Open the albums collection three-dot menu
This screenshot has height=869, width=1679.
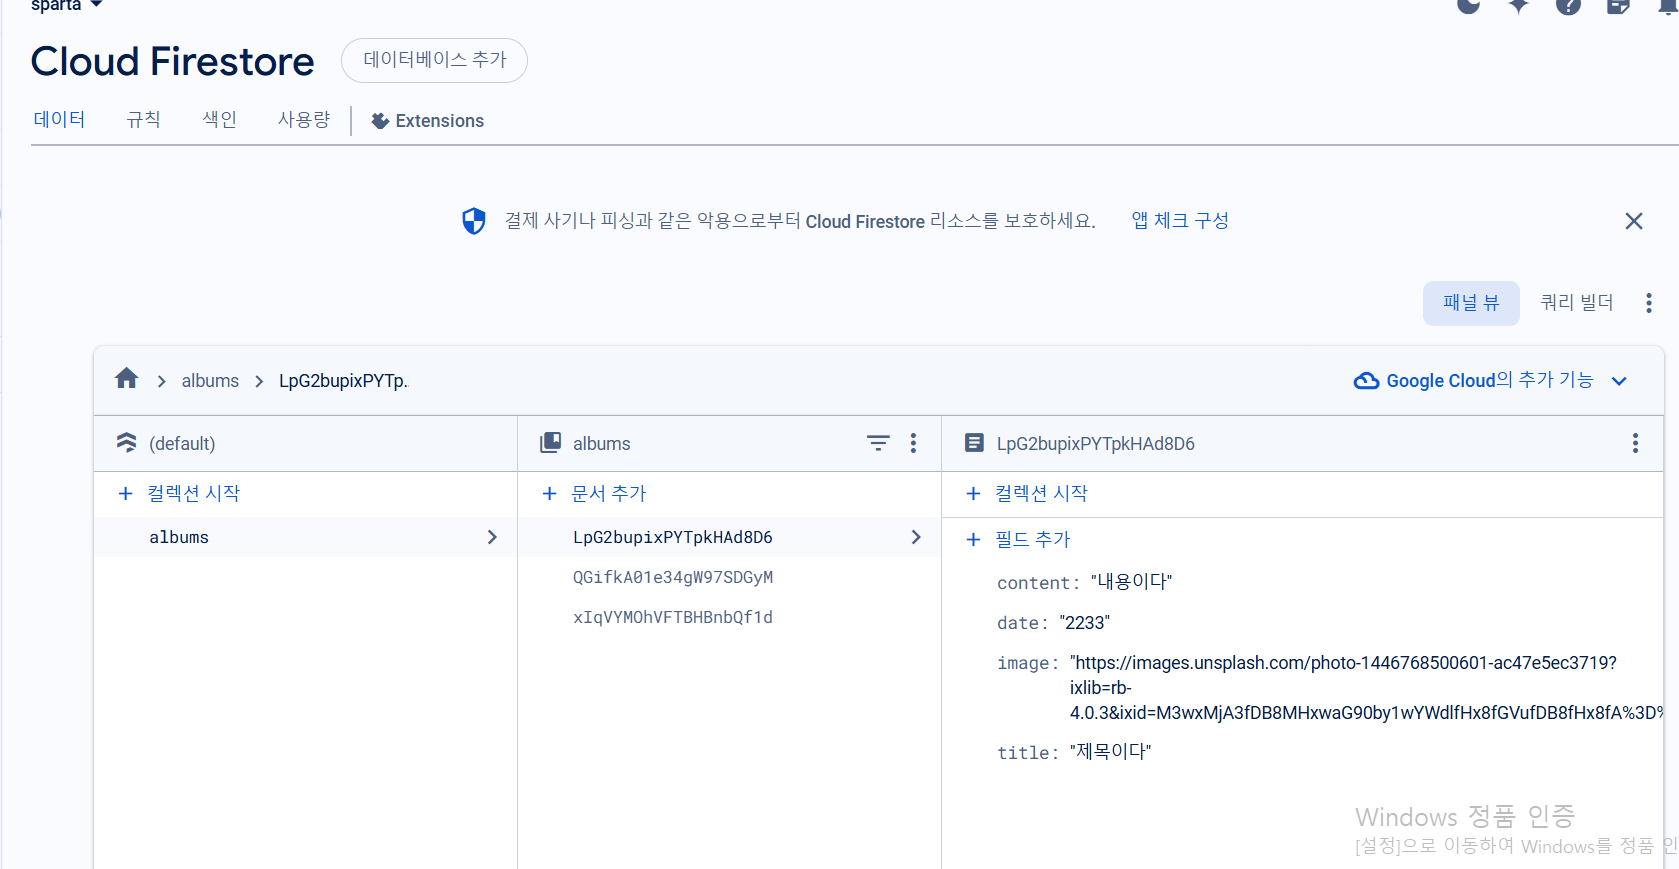coord(913,443)
